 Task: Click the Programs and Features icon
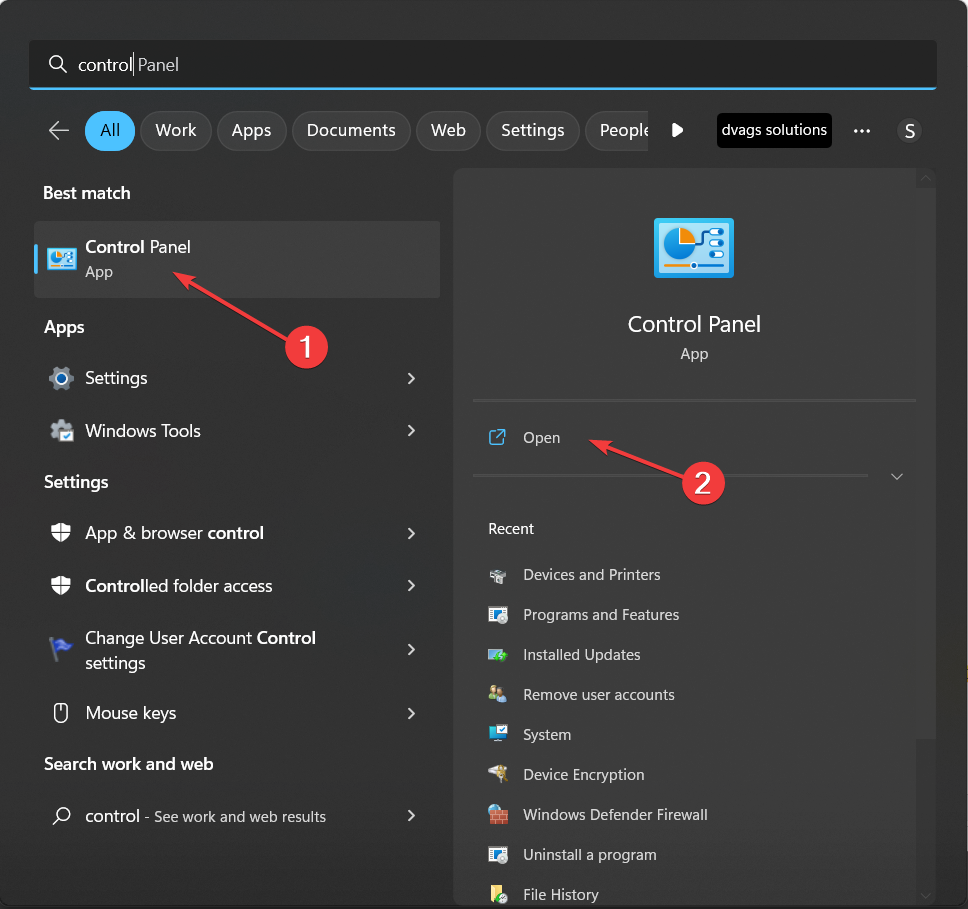pos(498,615)
